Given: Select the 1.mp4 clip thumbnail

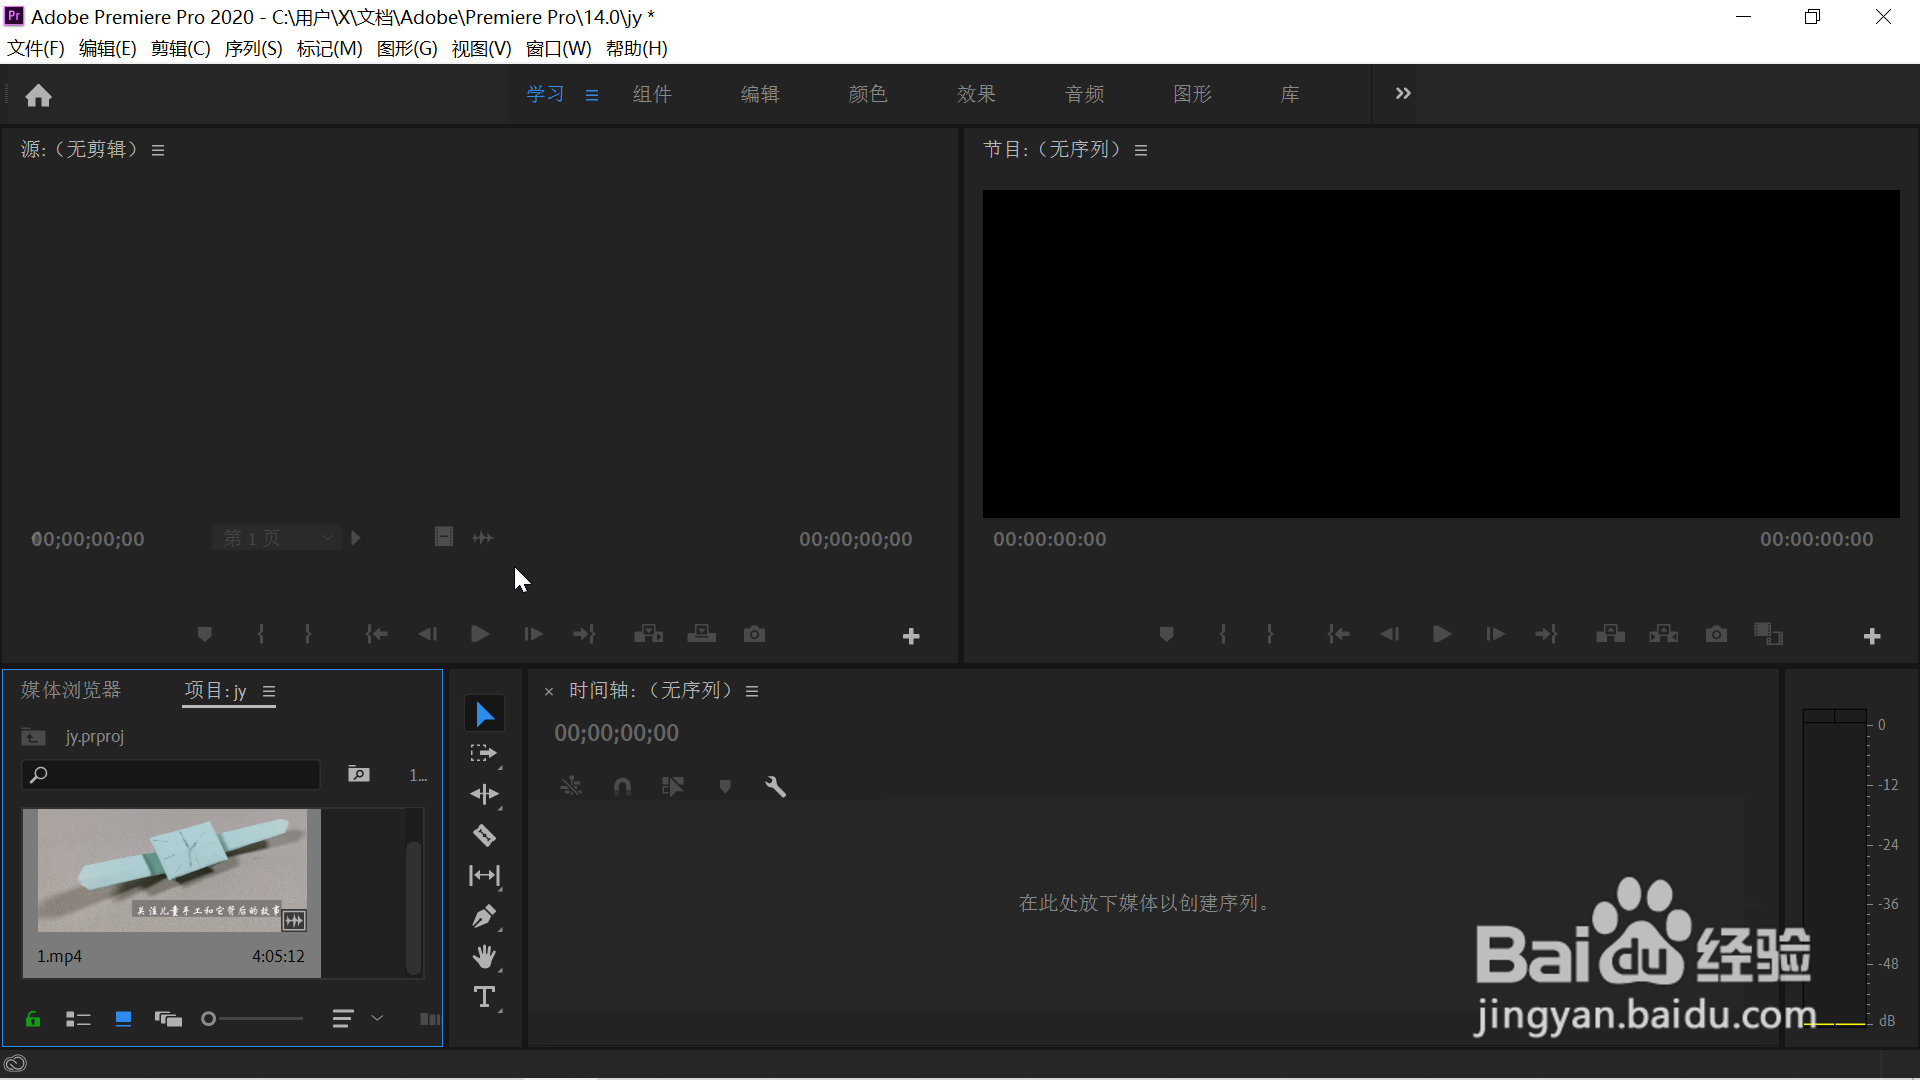Looking at the screenshot, I should point(172,870).
